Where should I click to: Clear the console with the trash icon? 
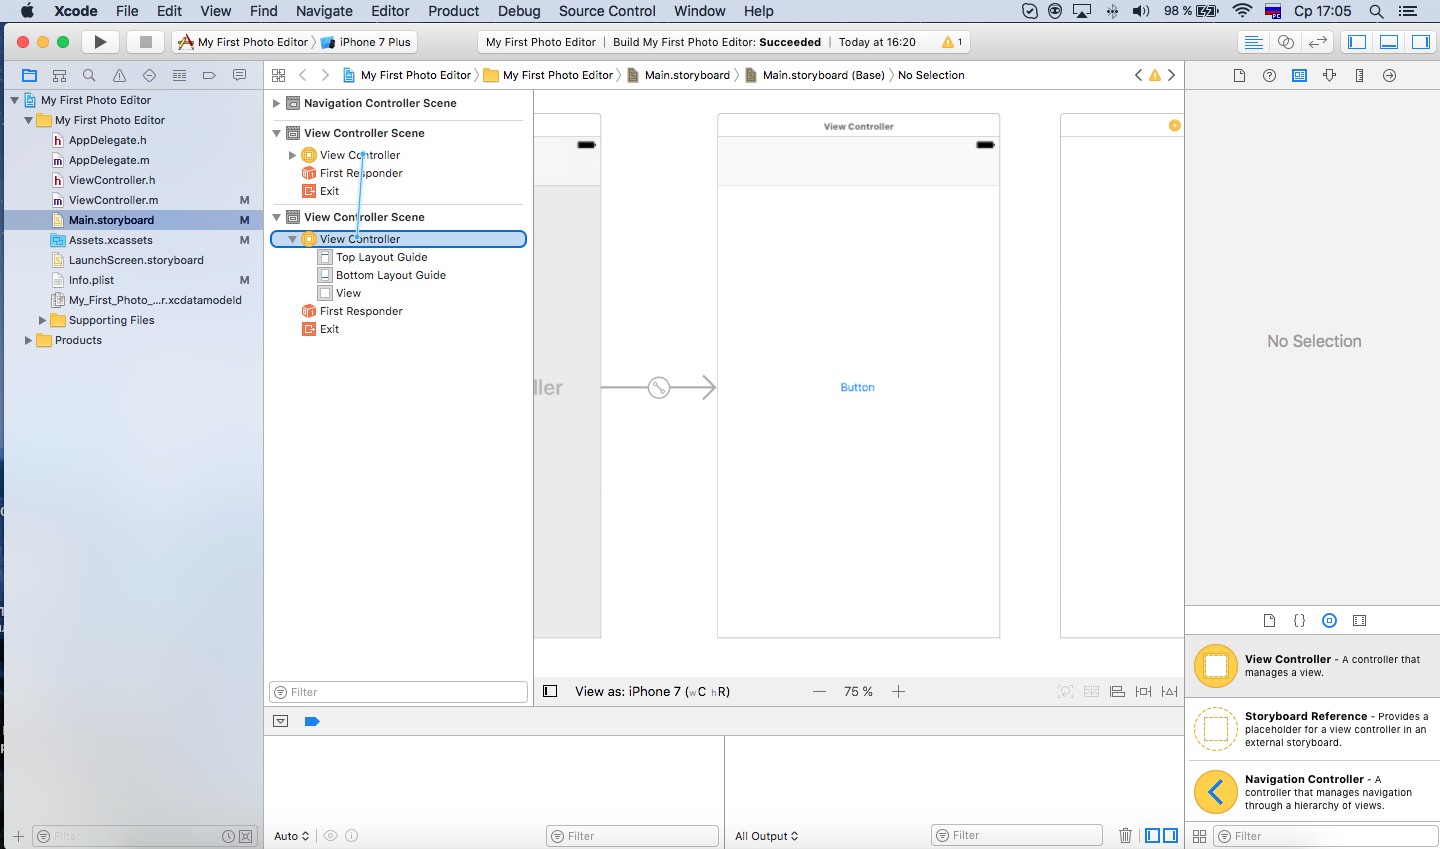(x=1125, y=836)
